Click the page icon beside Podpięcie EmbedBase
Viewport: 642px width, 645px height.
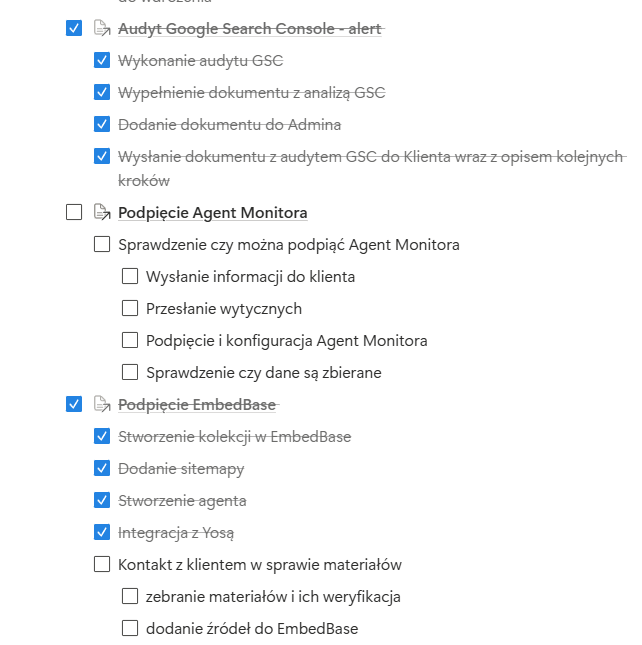tap(101, 404)
